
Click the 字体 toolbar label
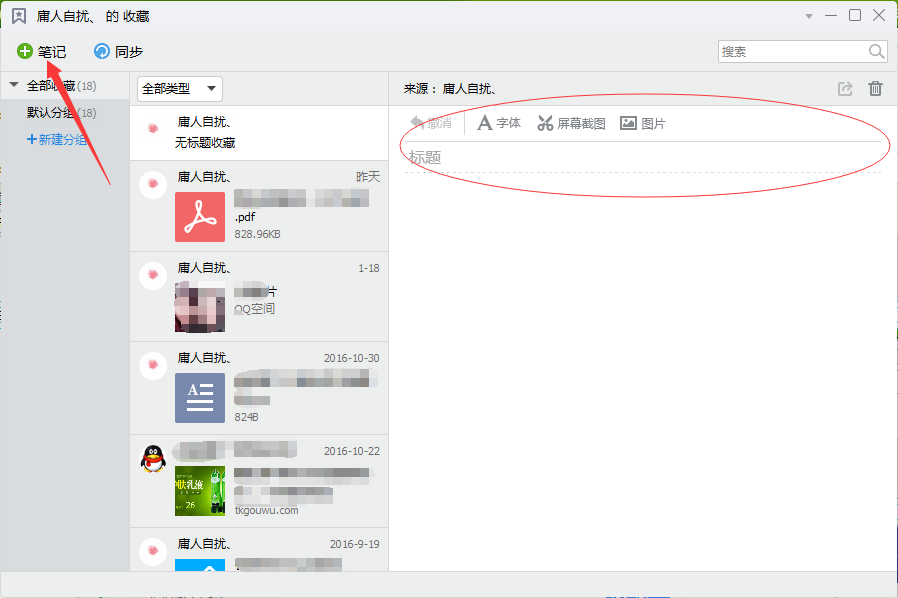[509, 123]
